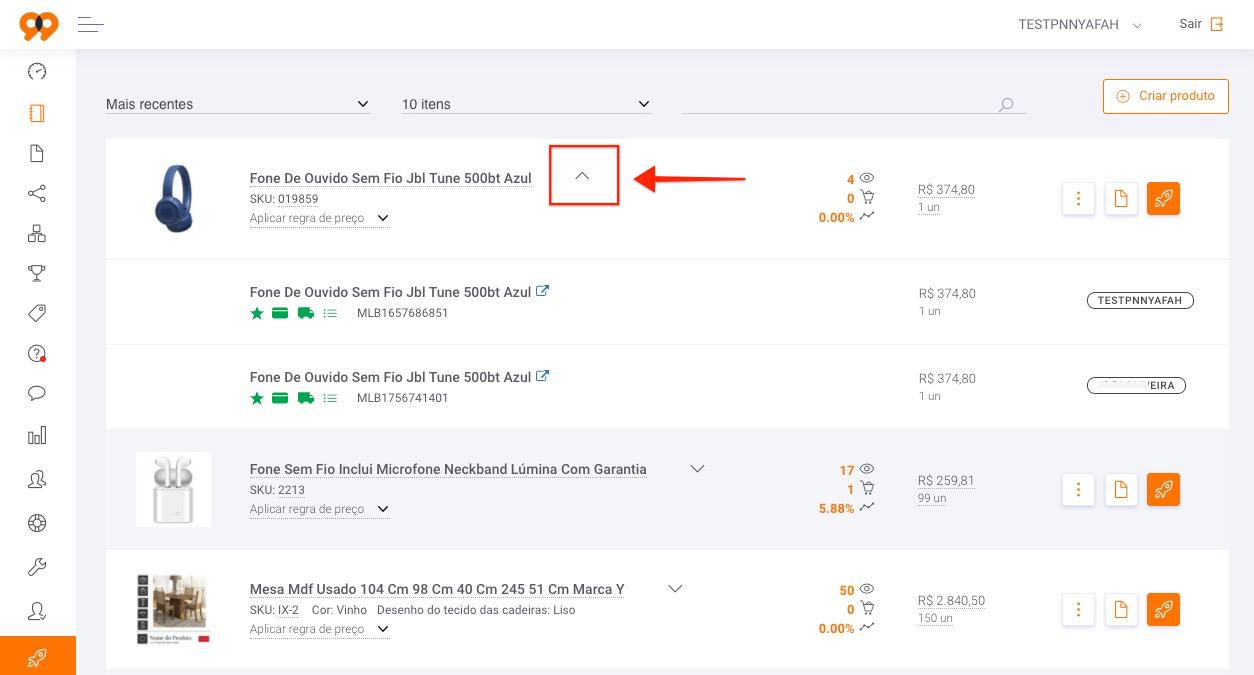Image resolution: width=1254 pixels, height=675 pixels.
Task: Click the listing ID MLB1657686851
Action: [x=402, y=313]
